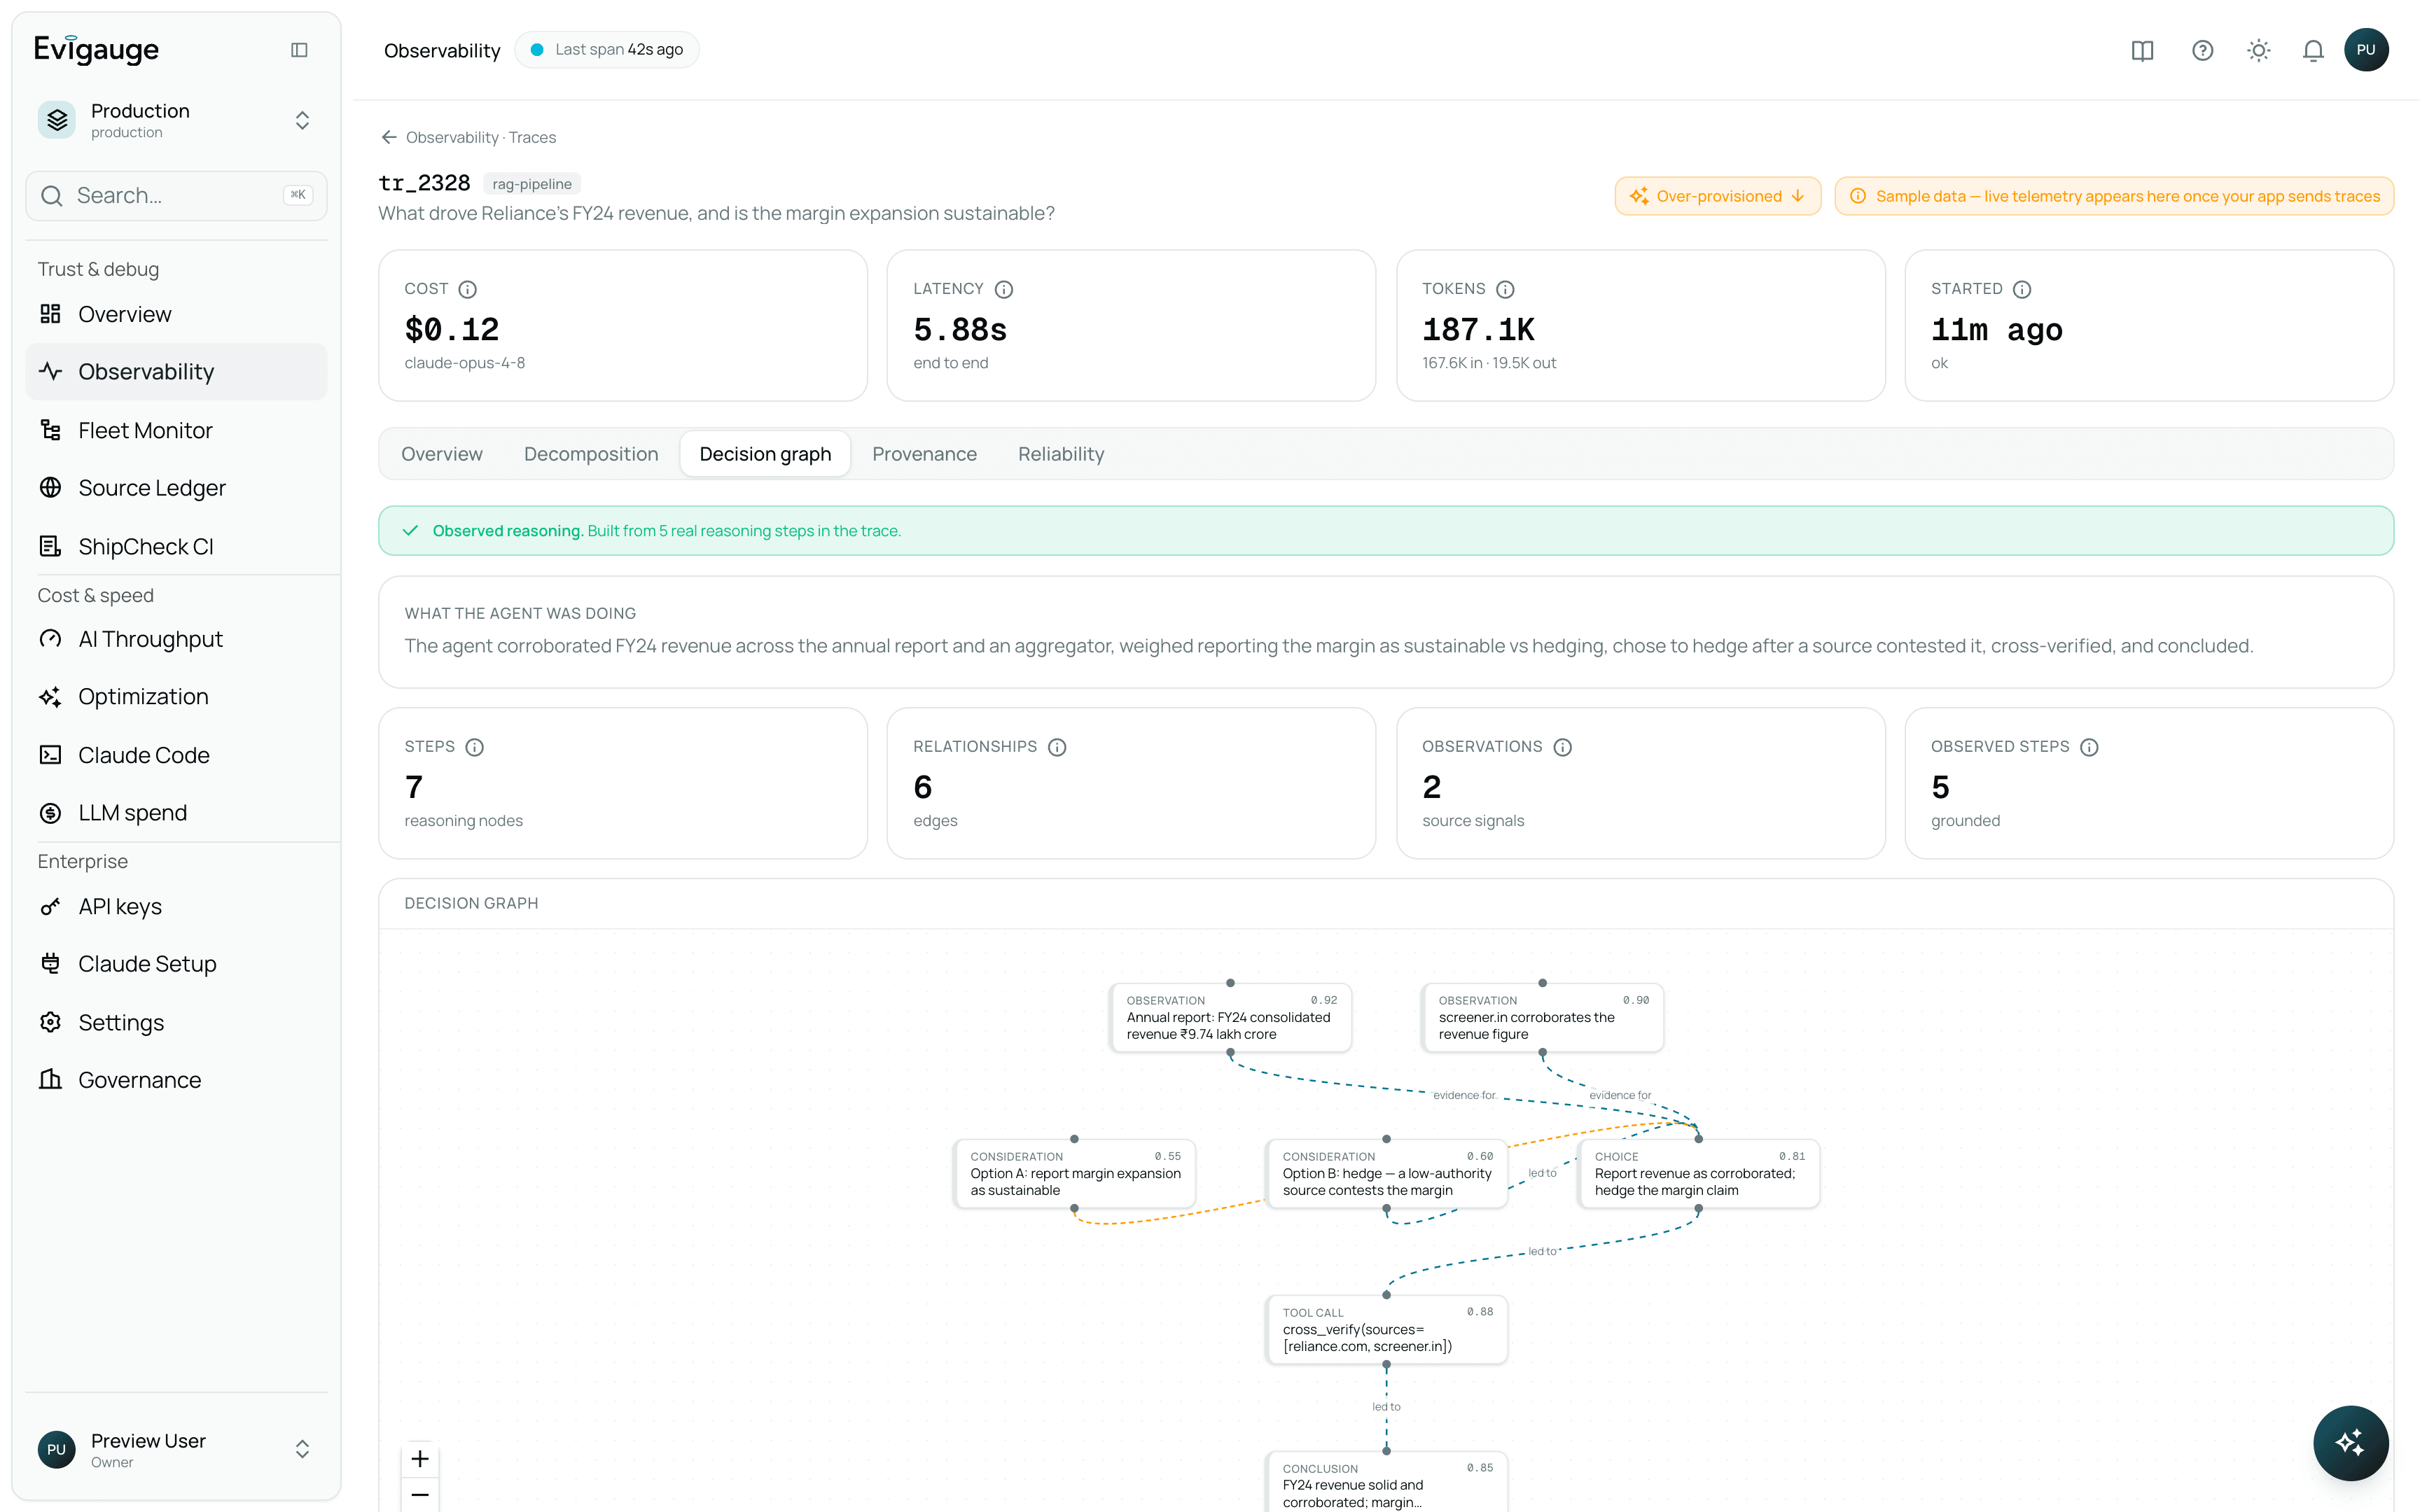
Task: Click the Search input field
Action: pos(176,196)
